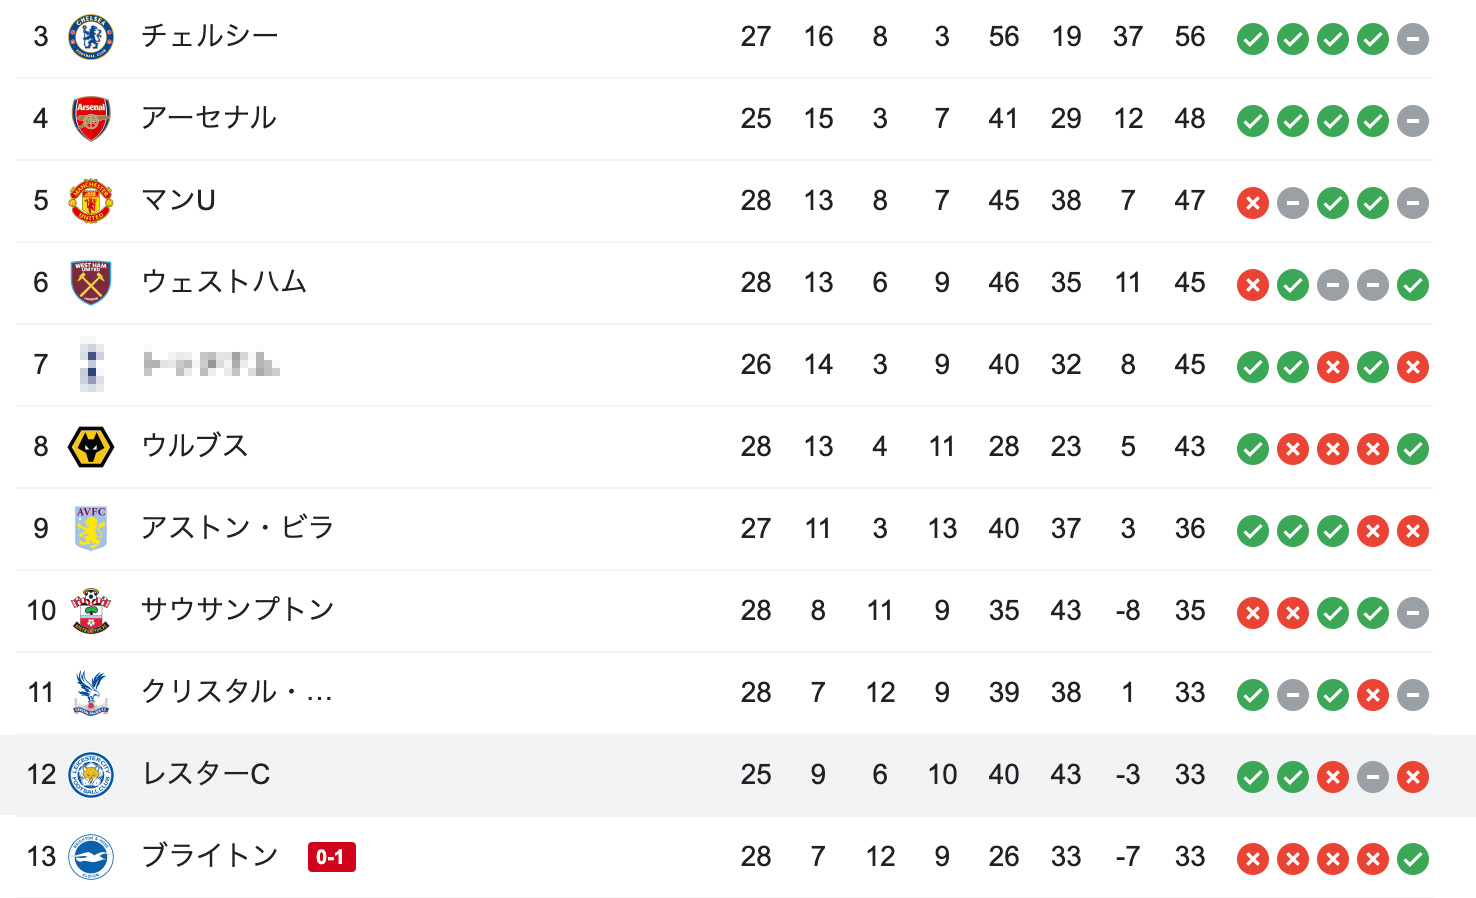Click the Wolves wolf-head logo
This screenshot has height=898, width=1476.
[91, 447]
